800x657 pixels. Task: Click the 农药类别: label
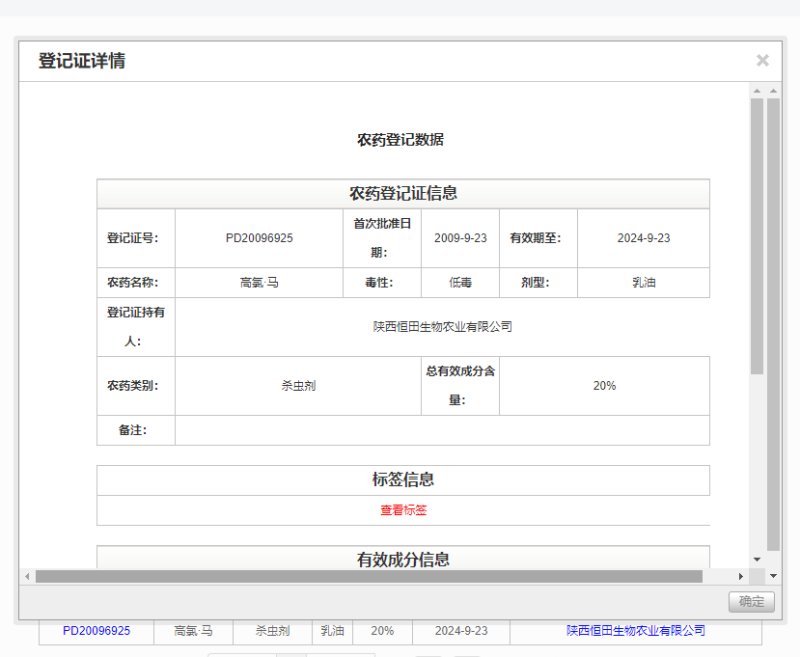pyautogui.click(x=133, y=386)
